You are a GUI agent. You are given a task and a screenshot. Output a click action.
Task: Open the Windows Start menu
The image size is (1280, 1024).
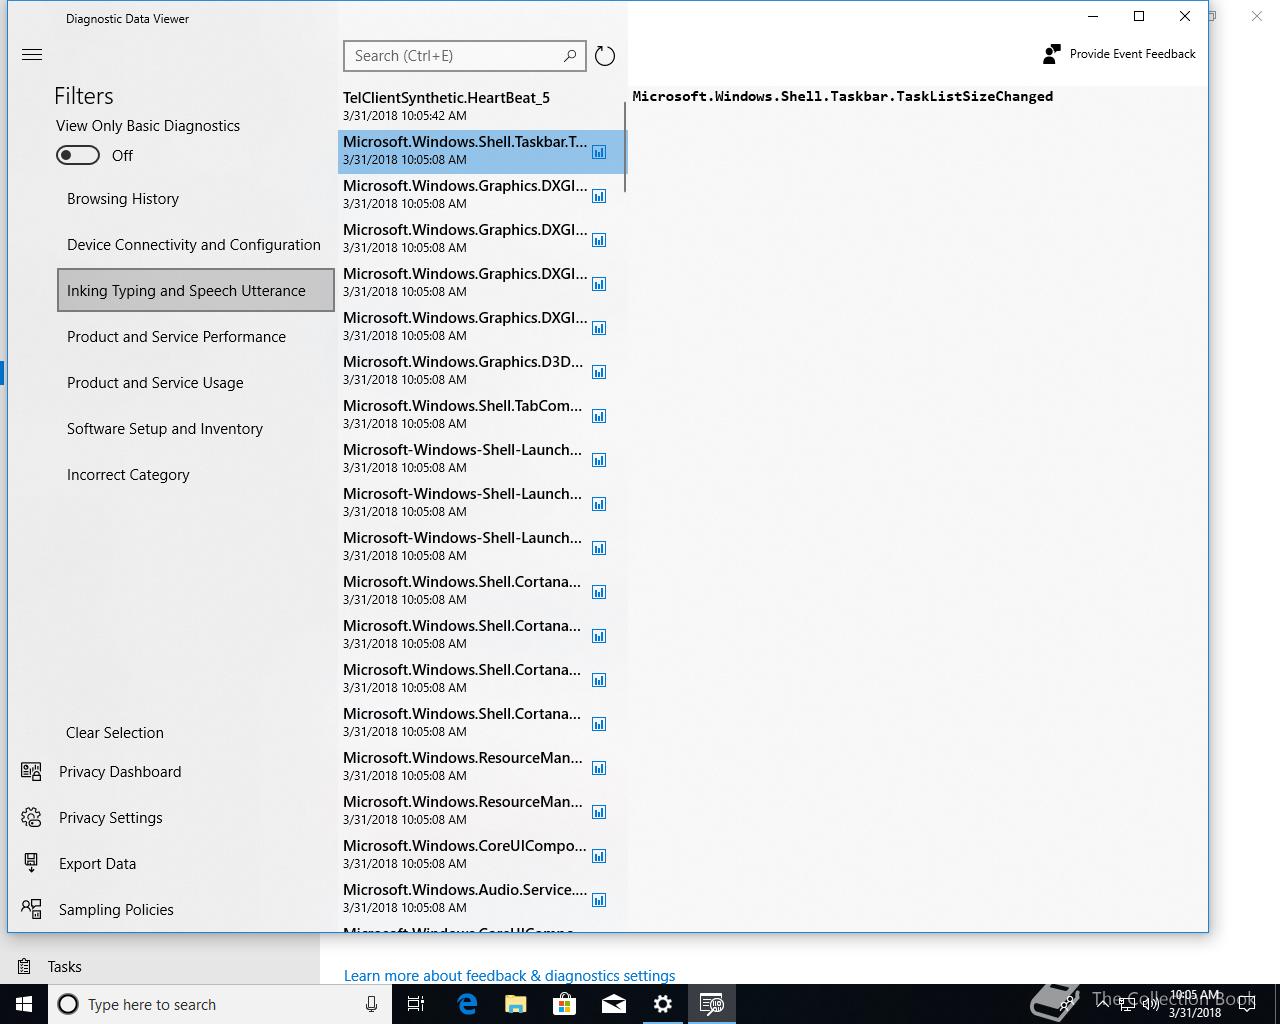(x=24, y=1004)
